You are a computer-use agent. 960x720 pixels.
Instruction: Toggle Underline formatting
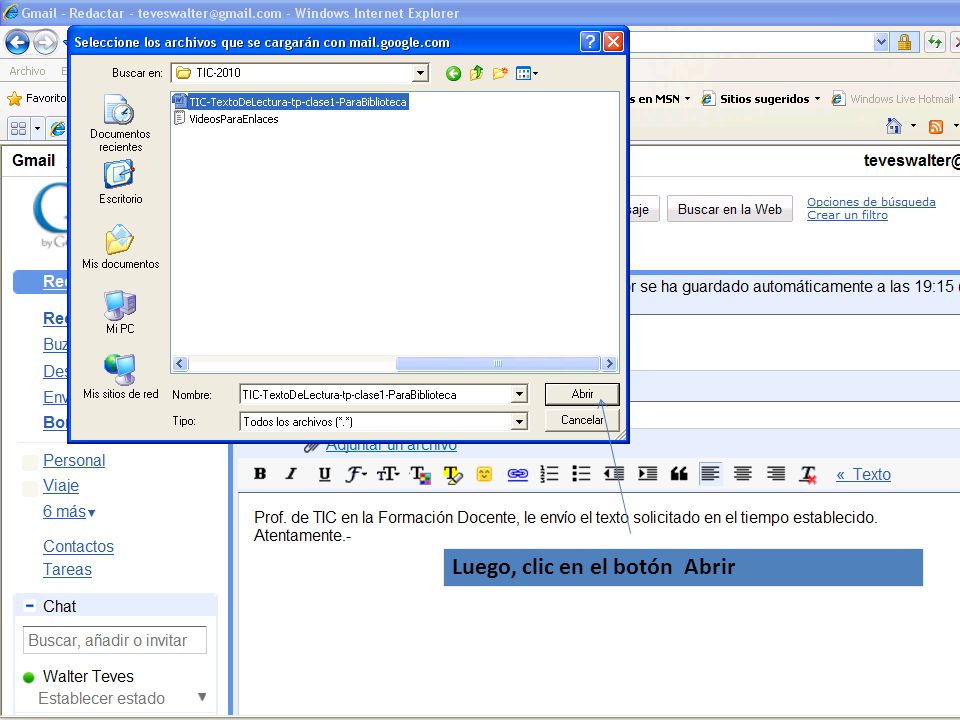[x=324, y=474]
